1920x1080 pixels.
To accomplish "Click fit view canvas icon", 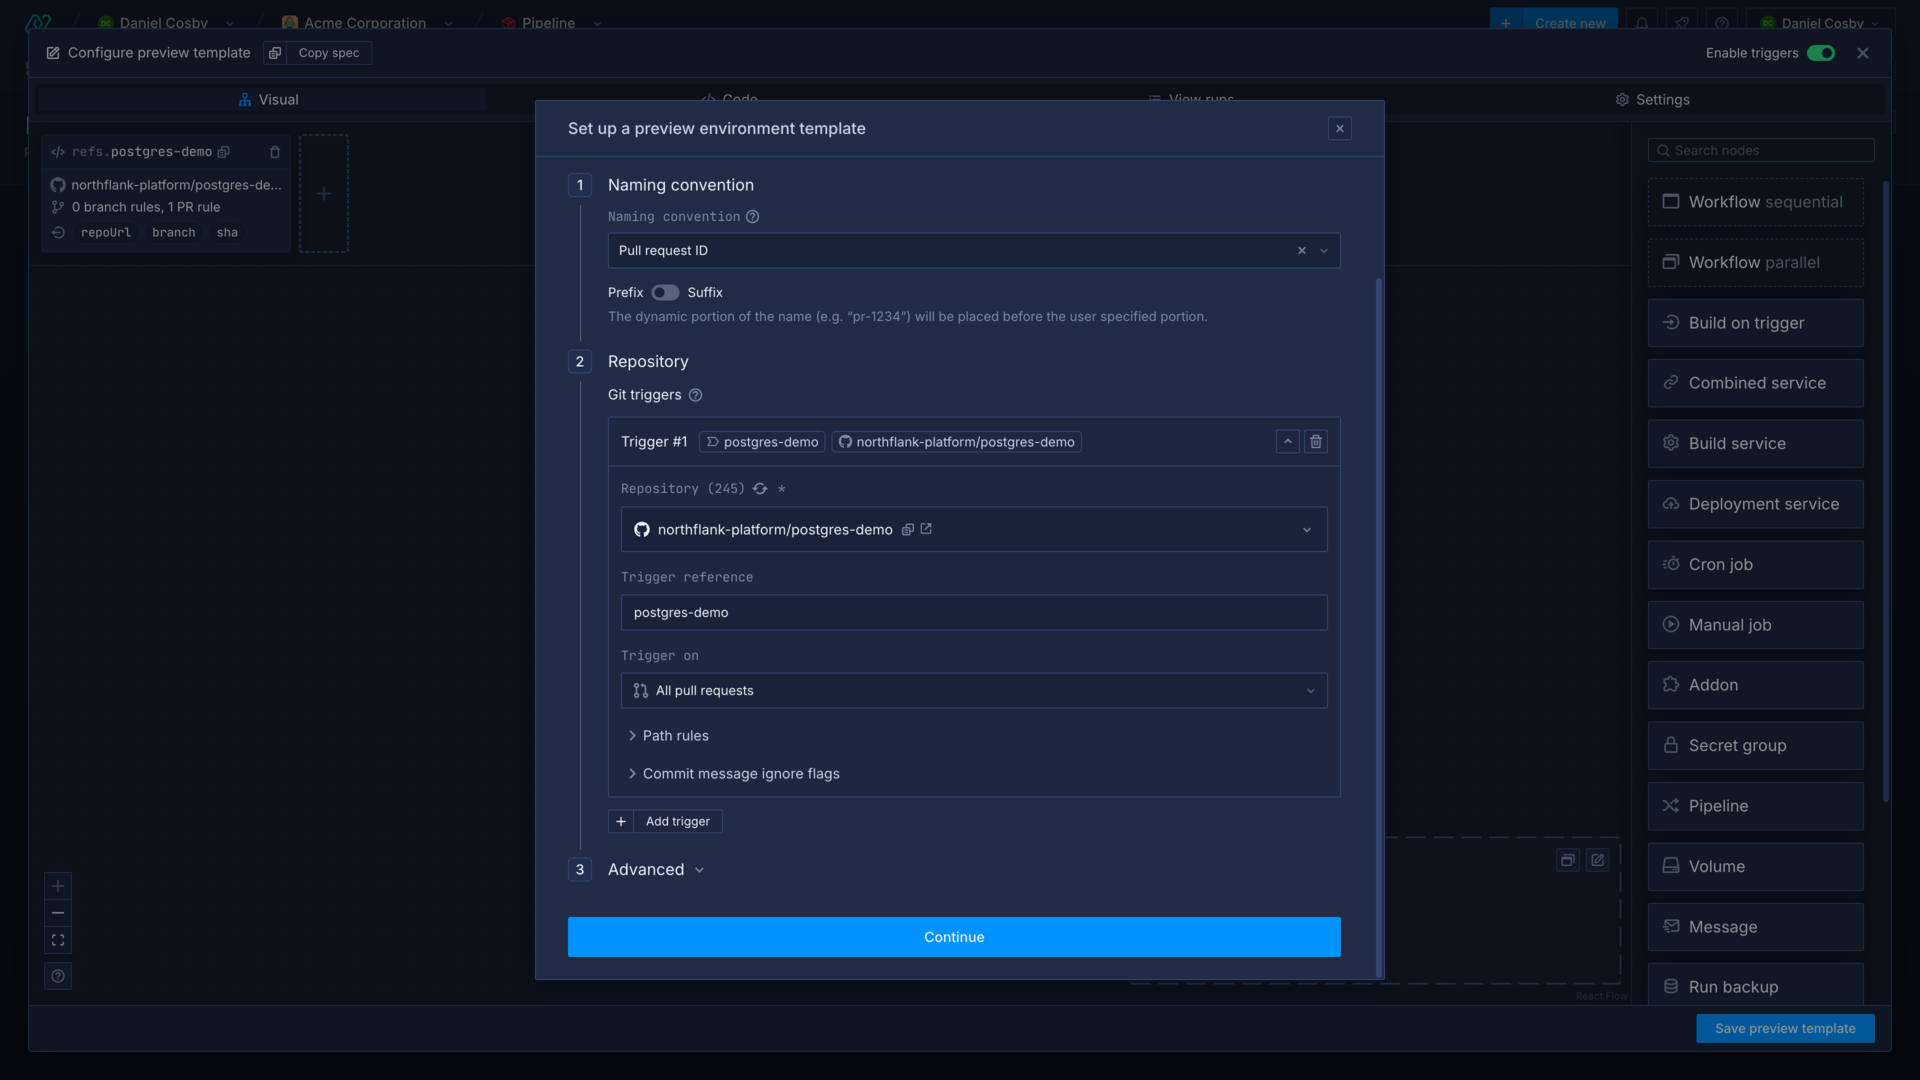I will 58,940.
